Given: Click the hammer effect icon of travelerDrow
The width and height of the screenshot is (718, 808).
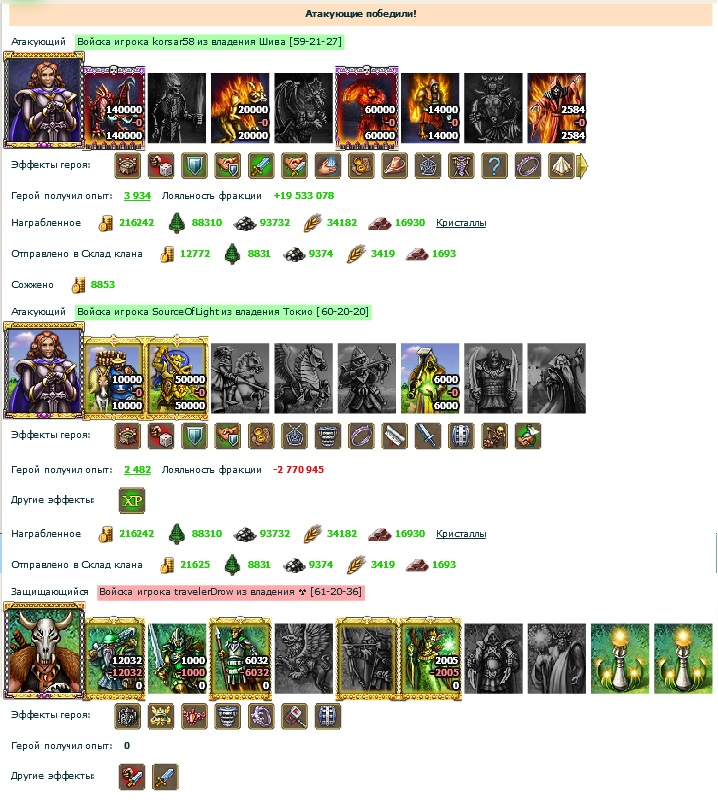Looking at the screenshot, I should 294,716.
